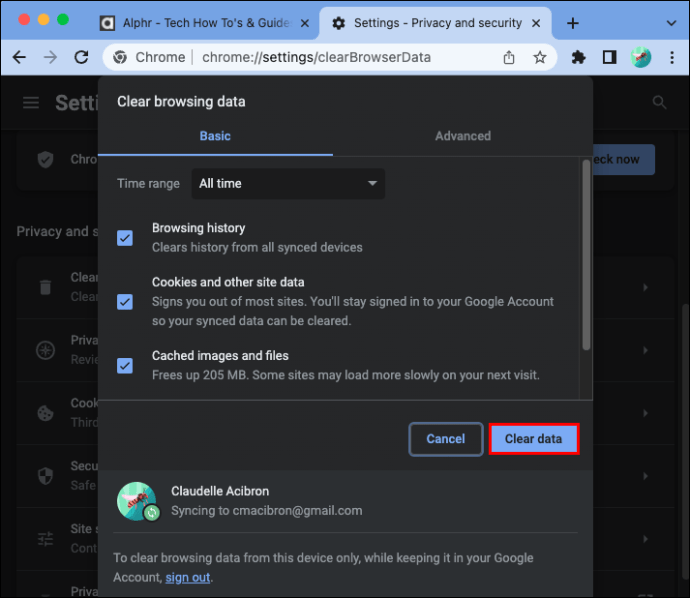
Task: Uncheck the Browsing history checkbox
Action: click(125, 238)
